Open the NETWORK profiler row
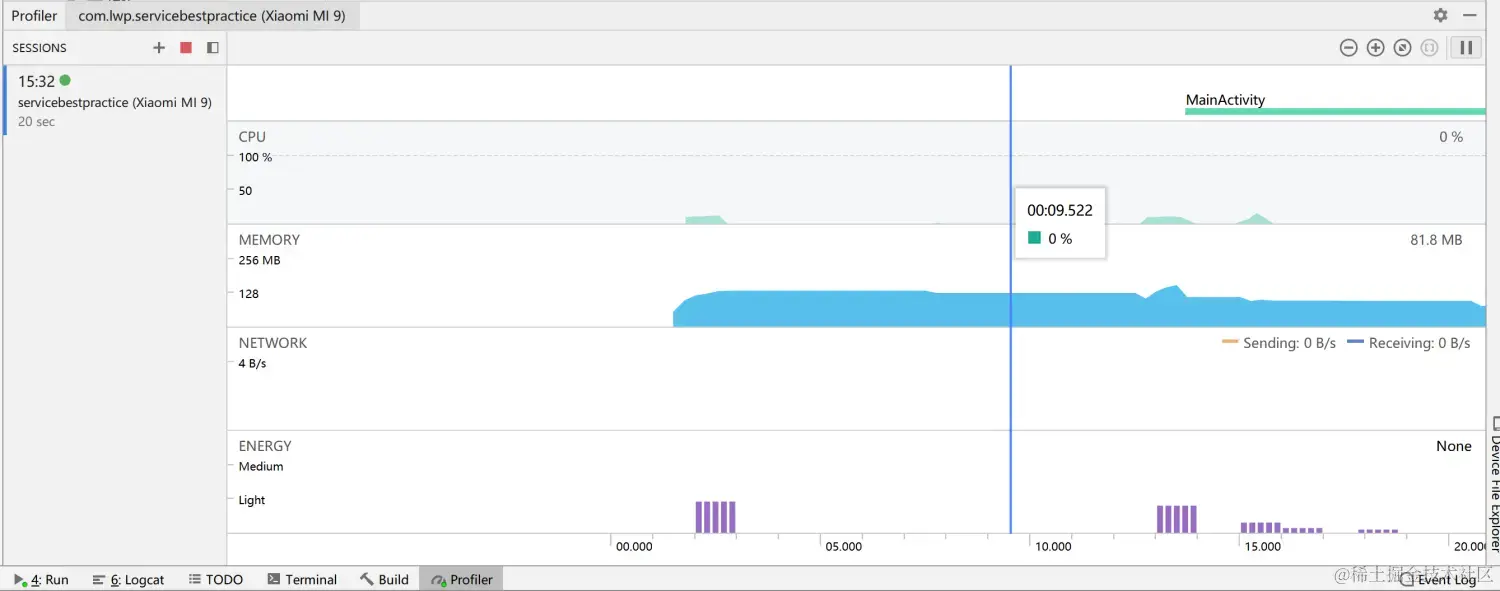Screen dimensions: 1500x591 856,379
